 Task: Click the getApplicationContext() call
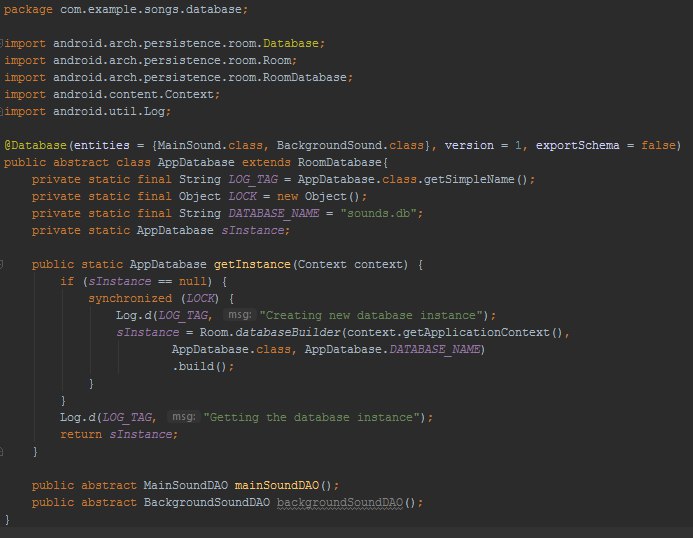coord(483,332)
